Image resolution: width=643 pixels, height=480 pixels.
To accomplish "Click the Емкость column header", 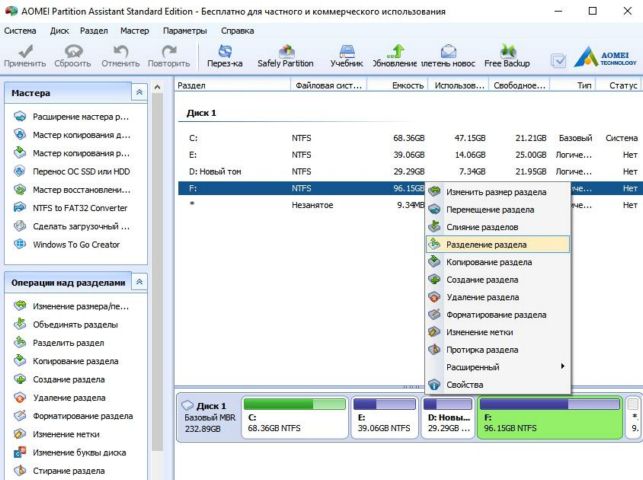I will tap(397, 85).
